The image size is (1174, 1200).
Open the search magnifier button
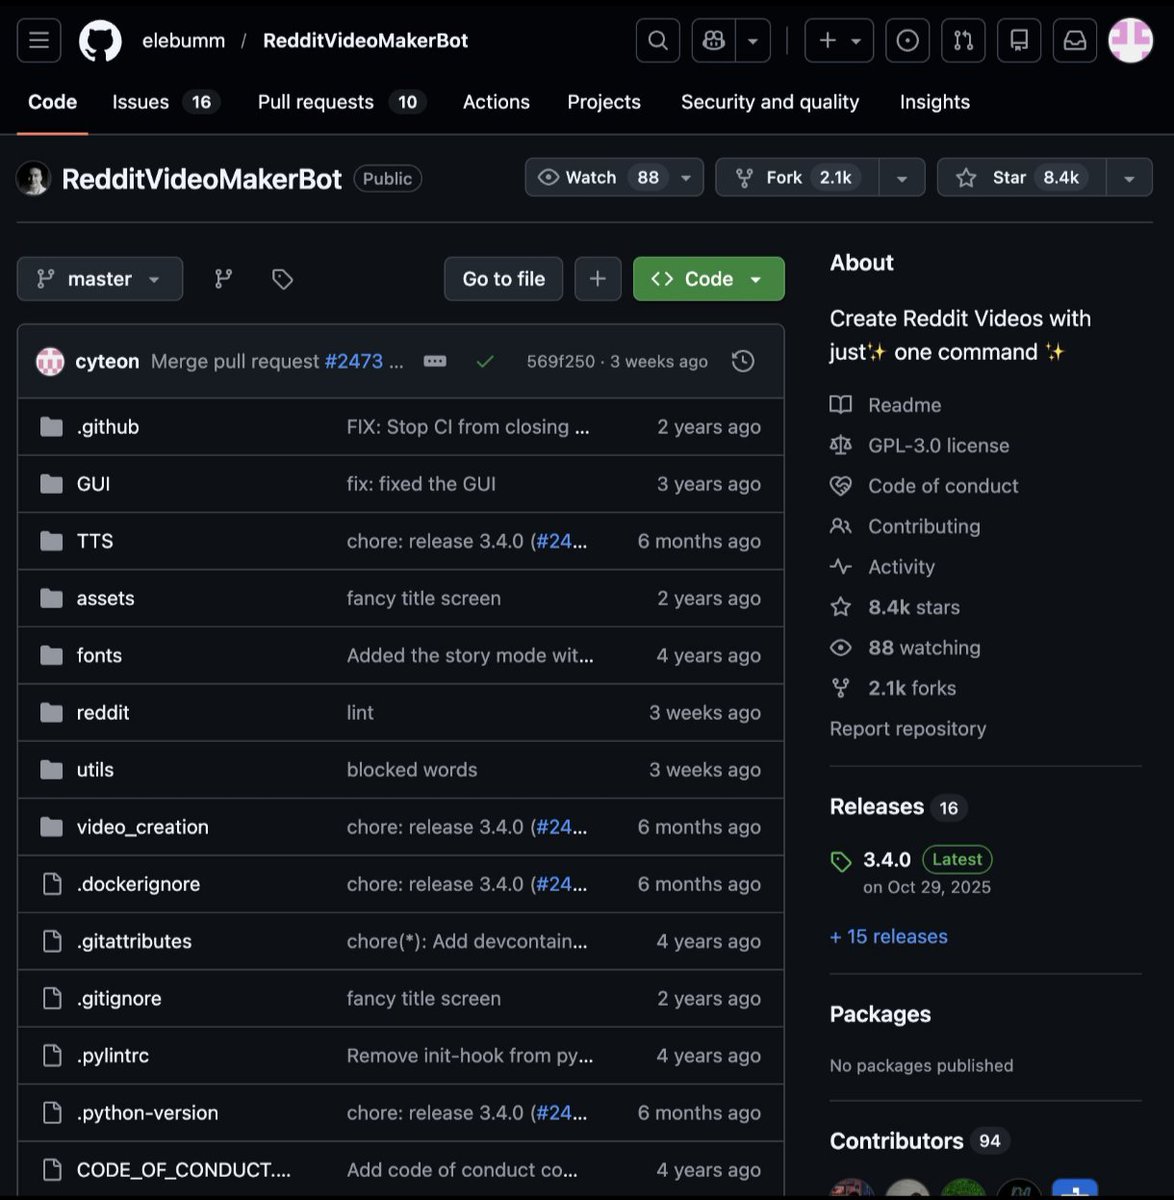pos(658,41)
